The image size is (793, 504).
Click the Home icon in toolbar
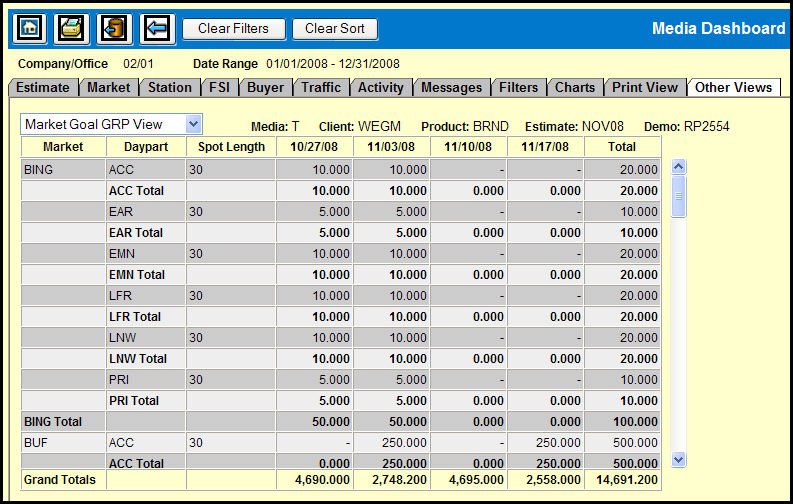point(29,28)
